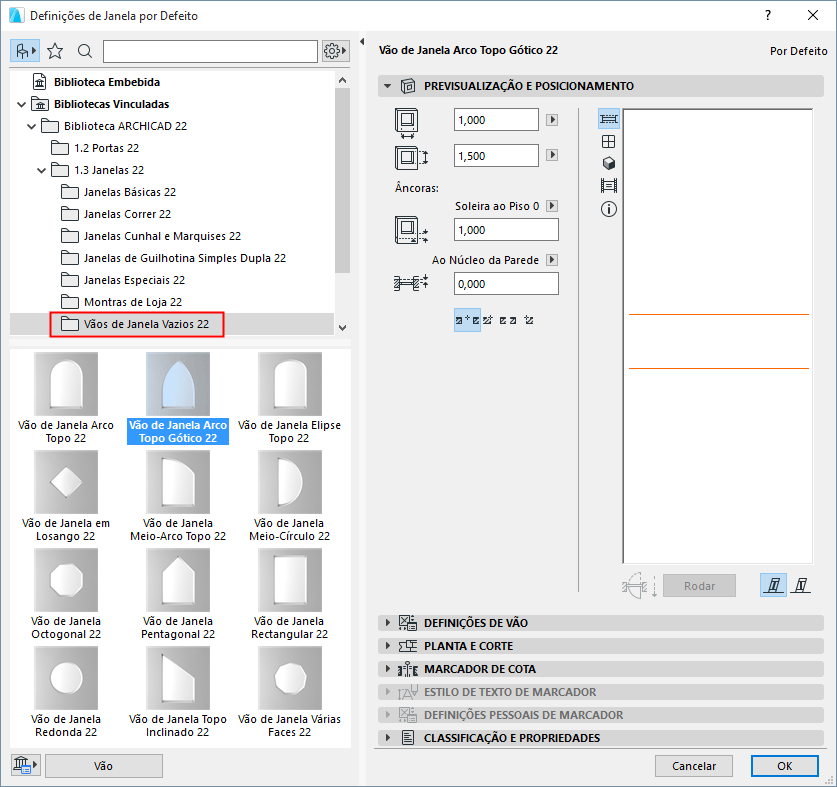Open the library manager icon menu
837x787 pixels.
[25, 765]
